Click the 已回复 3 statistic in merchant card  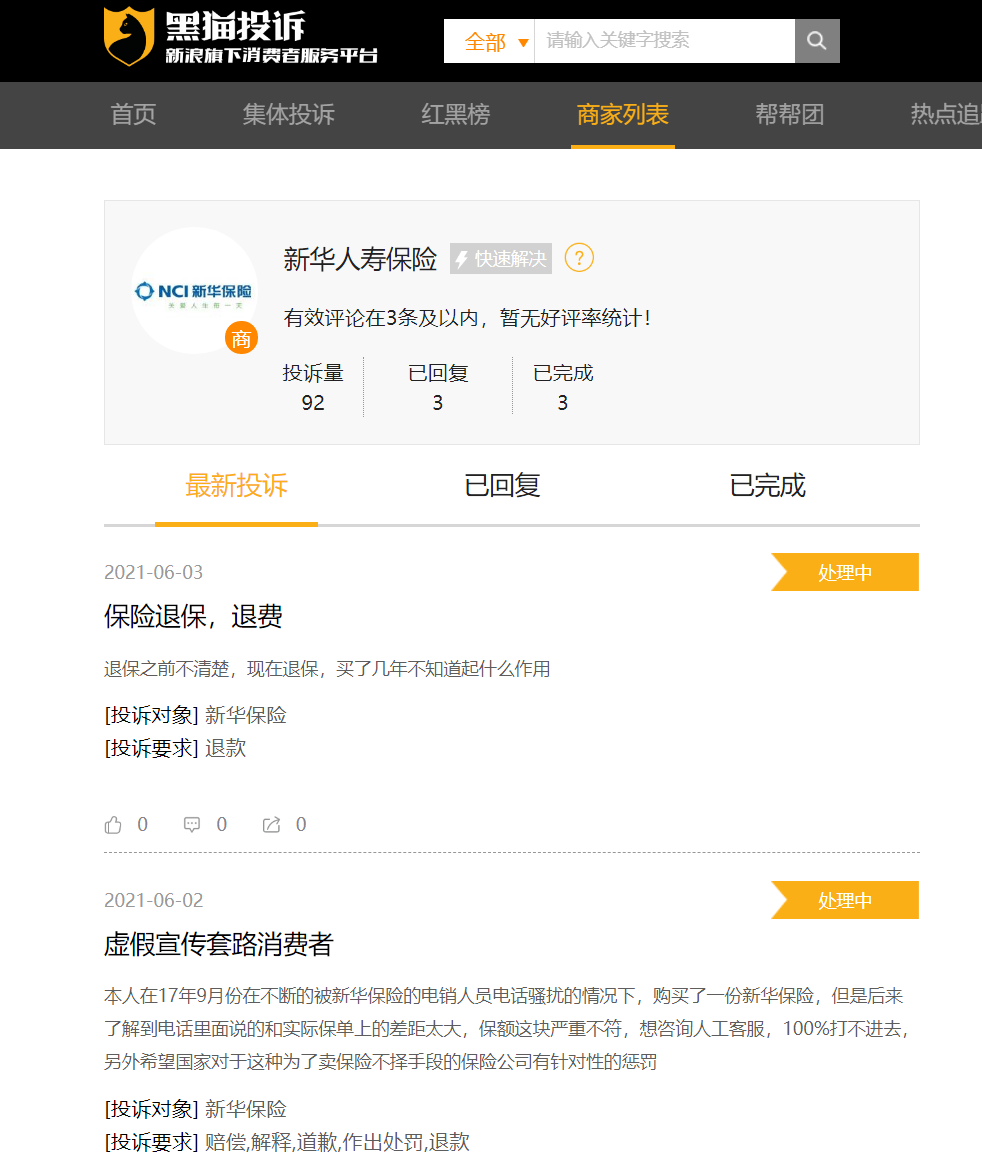pos(438,387)
